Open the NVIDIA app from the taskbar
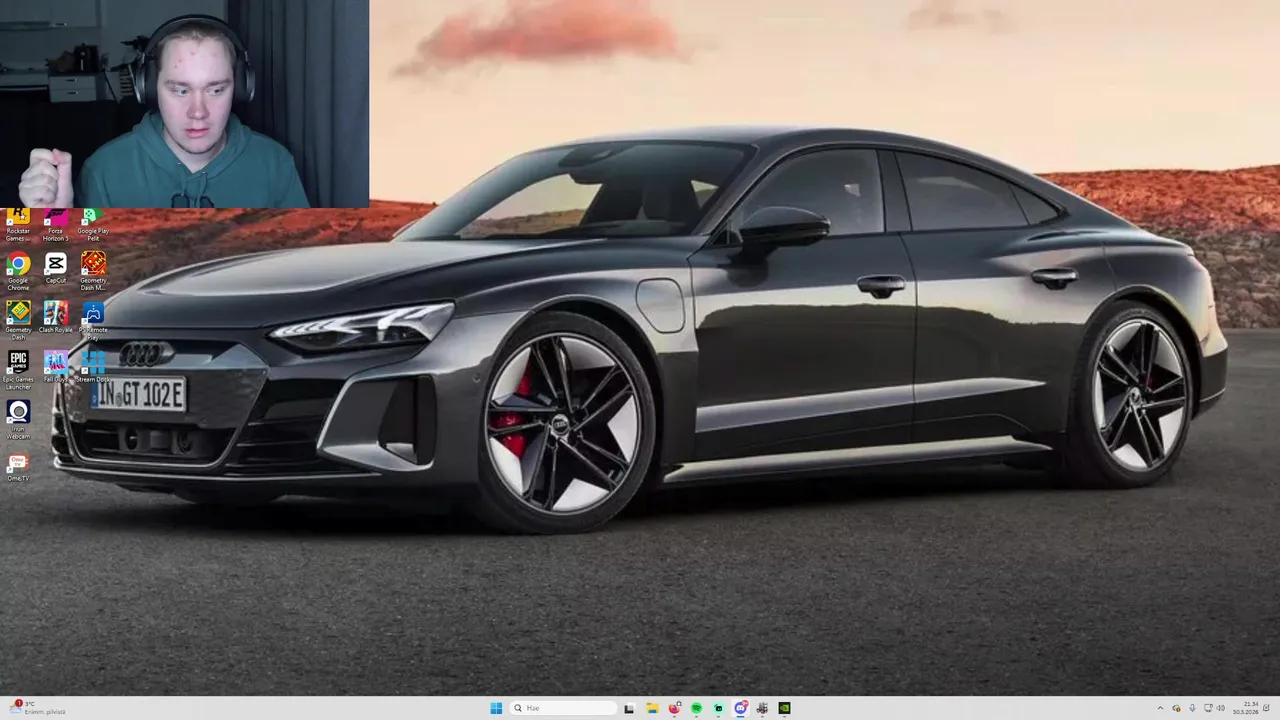Viewport: 1280px width, 720px height. pos(784,708)
